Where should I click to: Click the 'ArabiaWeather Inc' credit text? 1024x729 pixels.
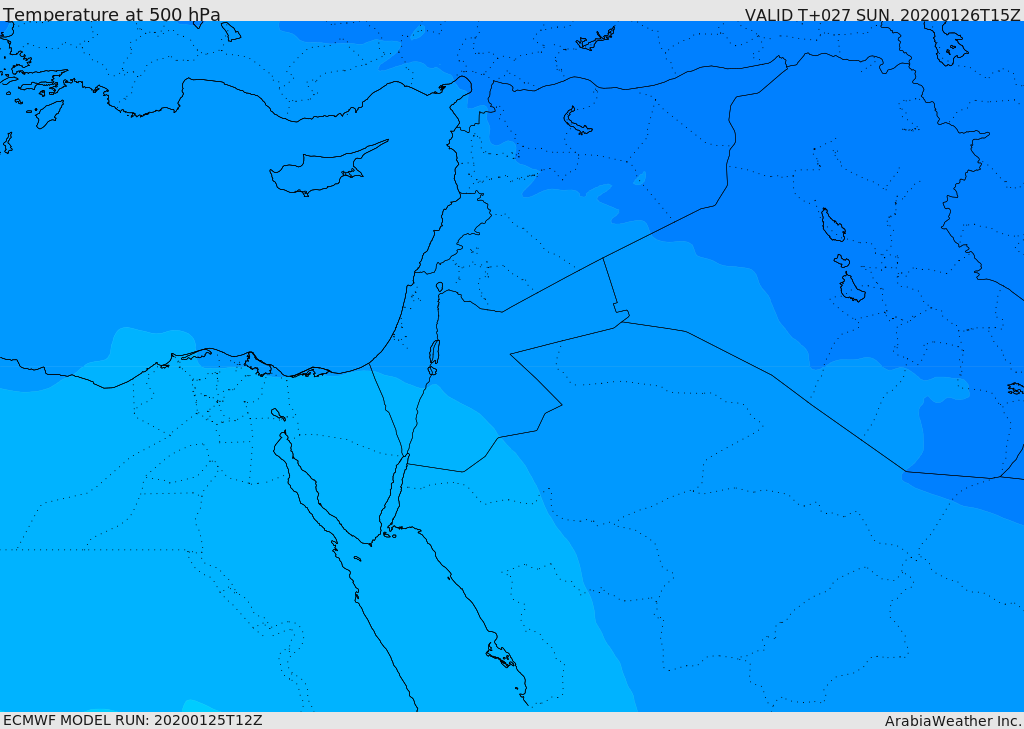click(x=952, y=721)
